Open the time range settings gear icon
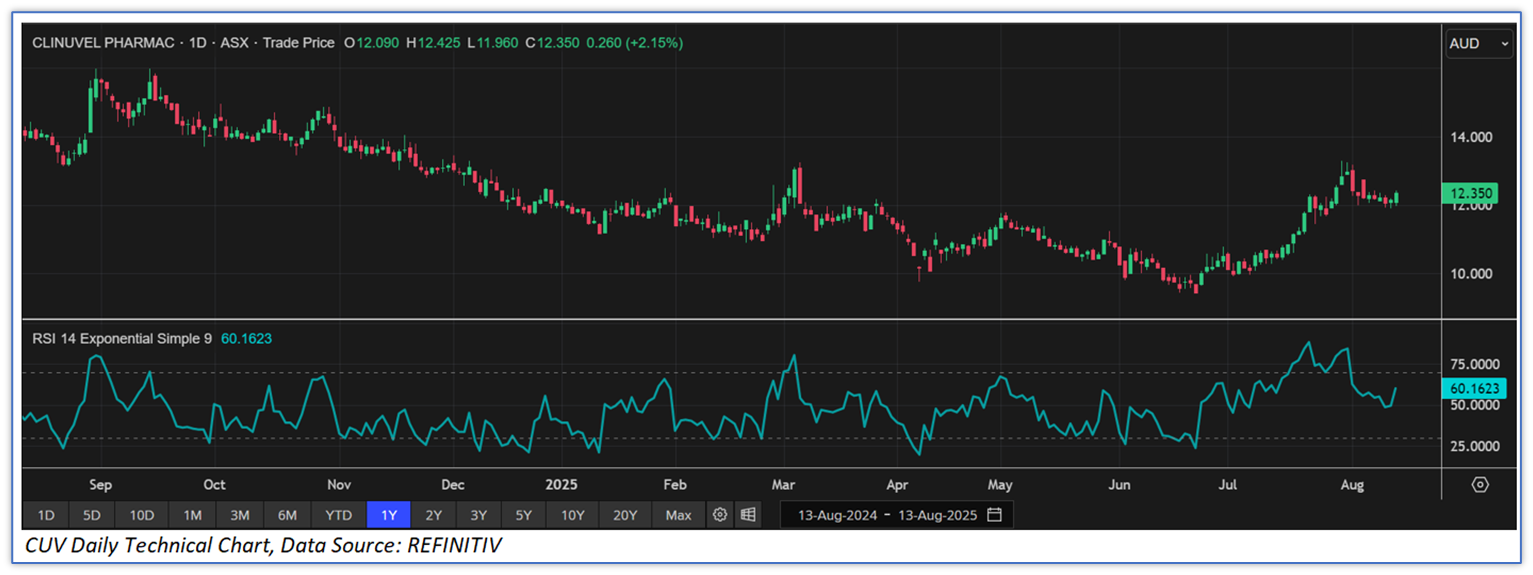This screenshot has width=1533, height=575. click(x=719, y=515)
